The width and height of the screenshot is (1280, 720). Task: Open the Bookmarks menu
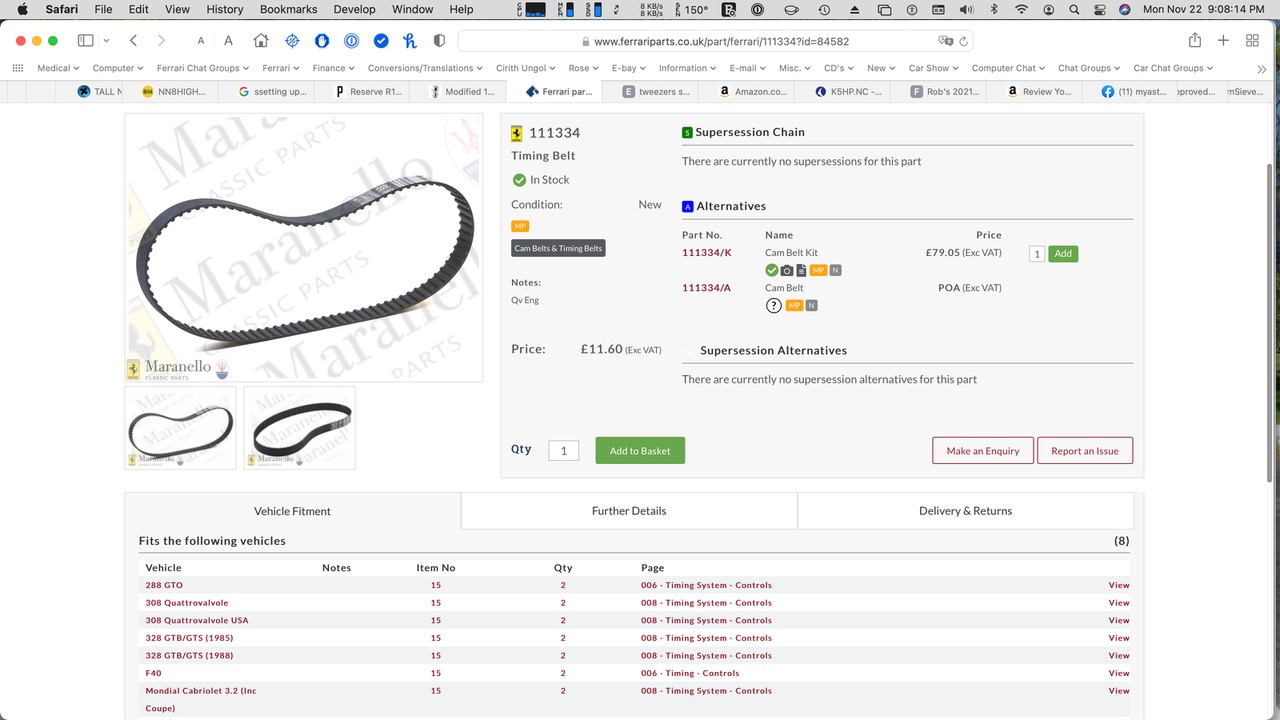point(288,9)
